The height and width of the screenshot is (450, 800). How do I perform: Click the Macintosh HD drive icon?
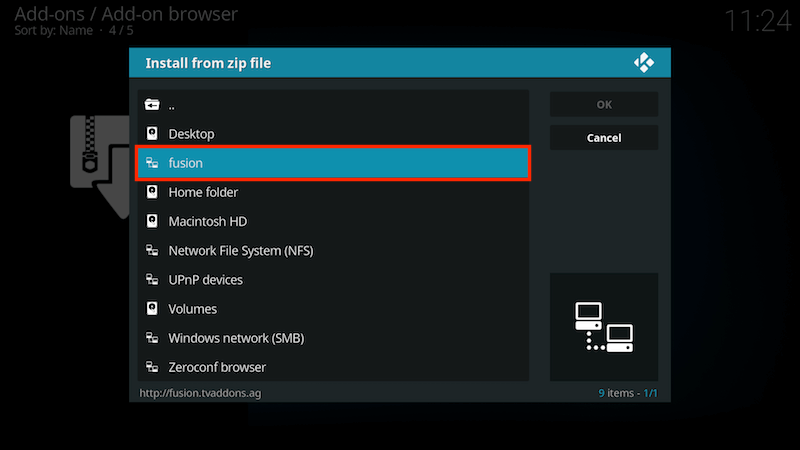(x=152, y=221)
